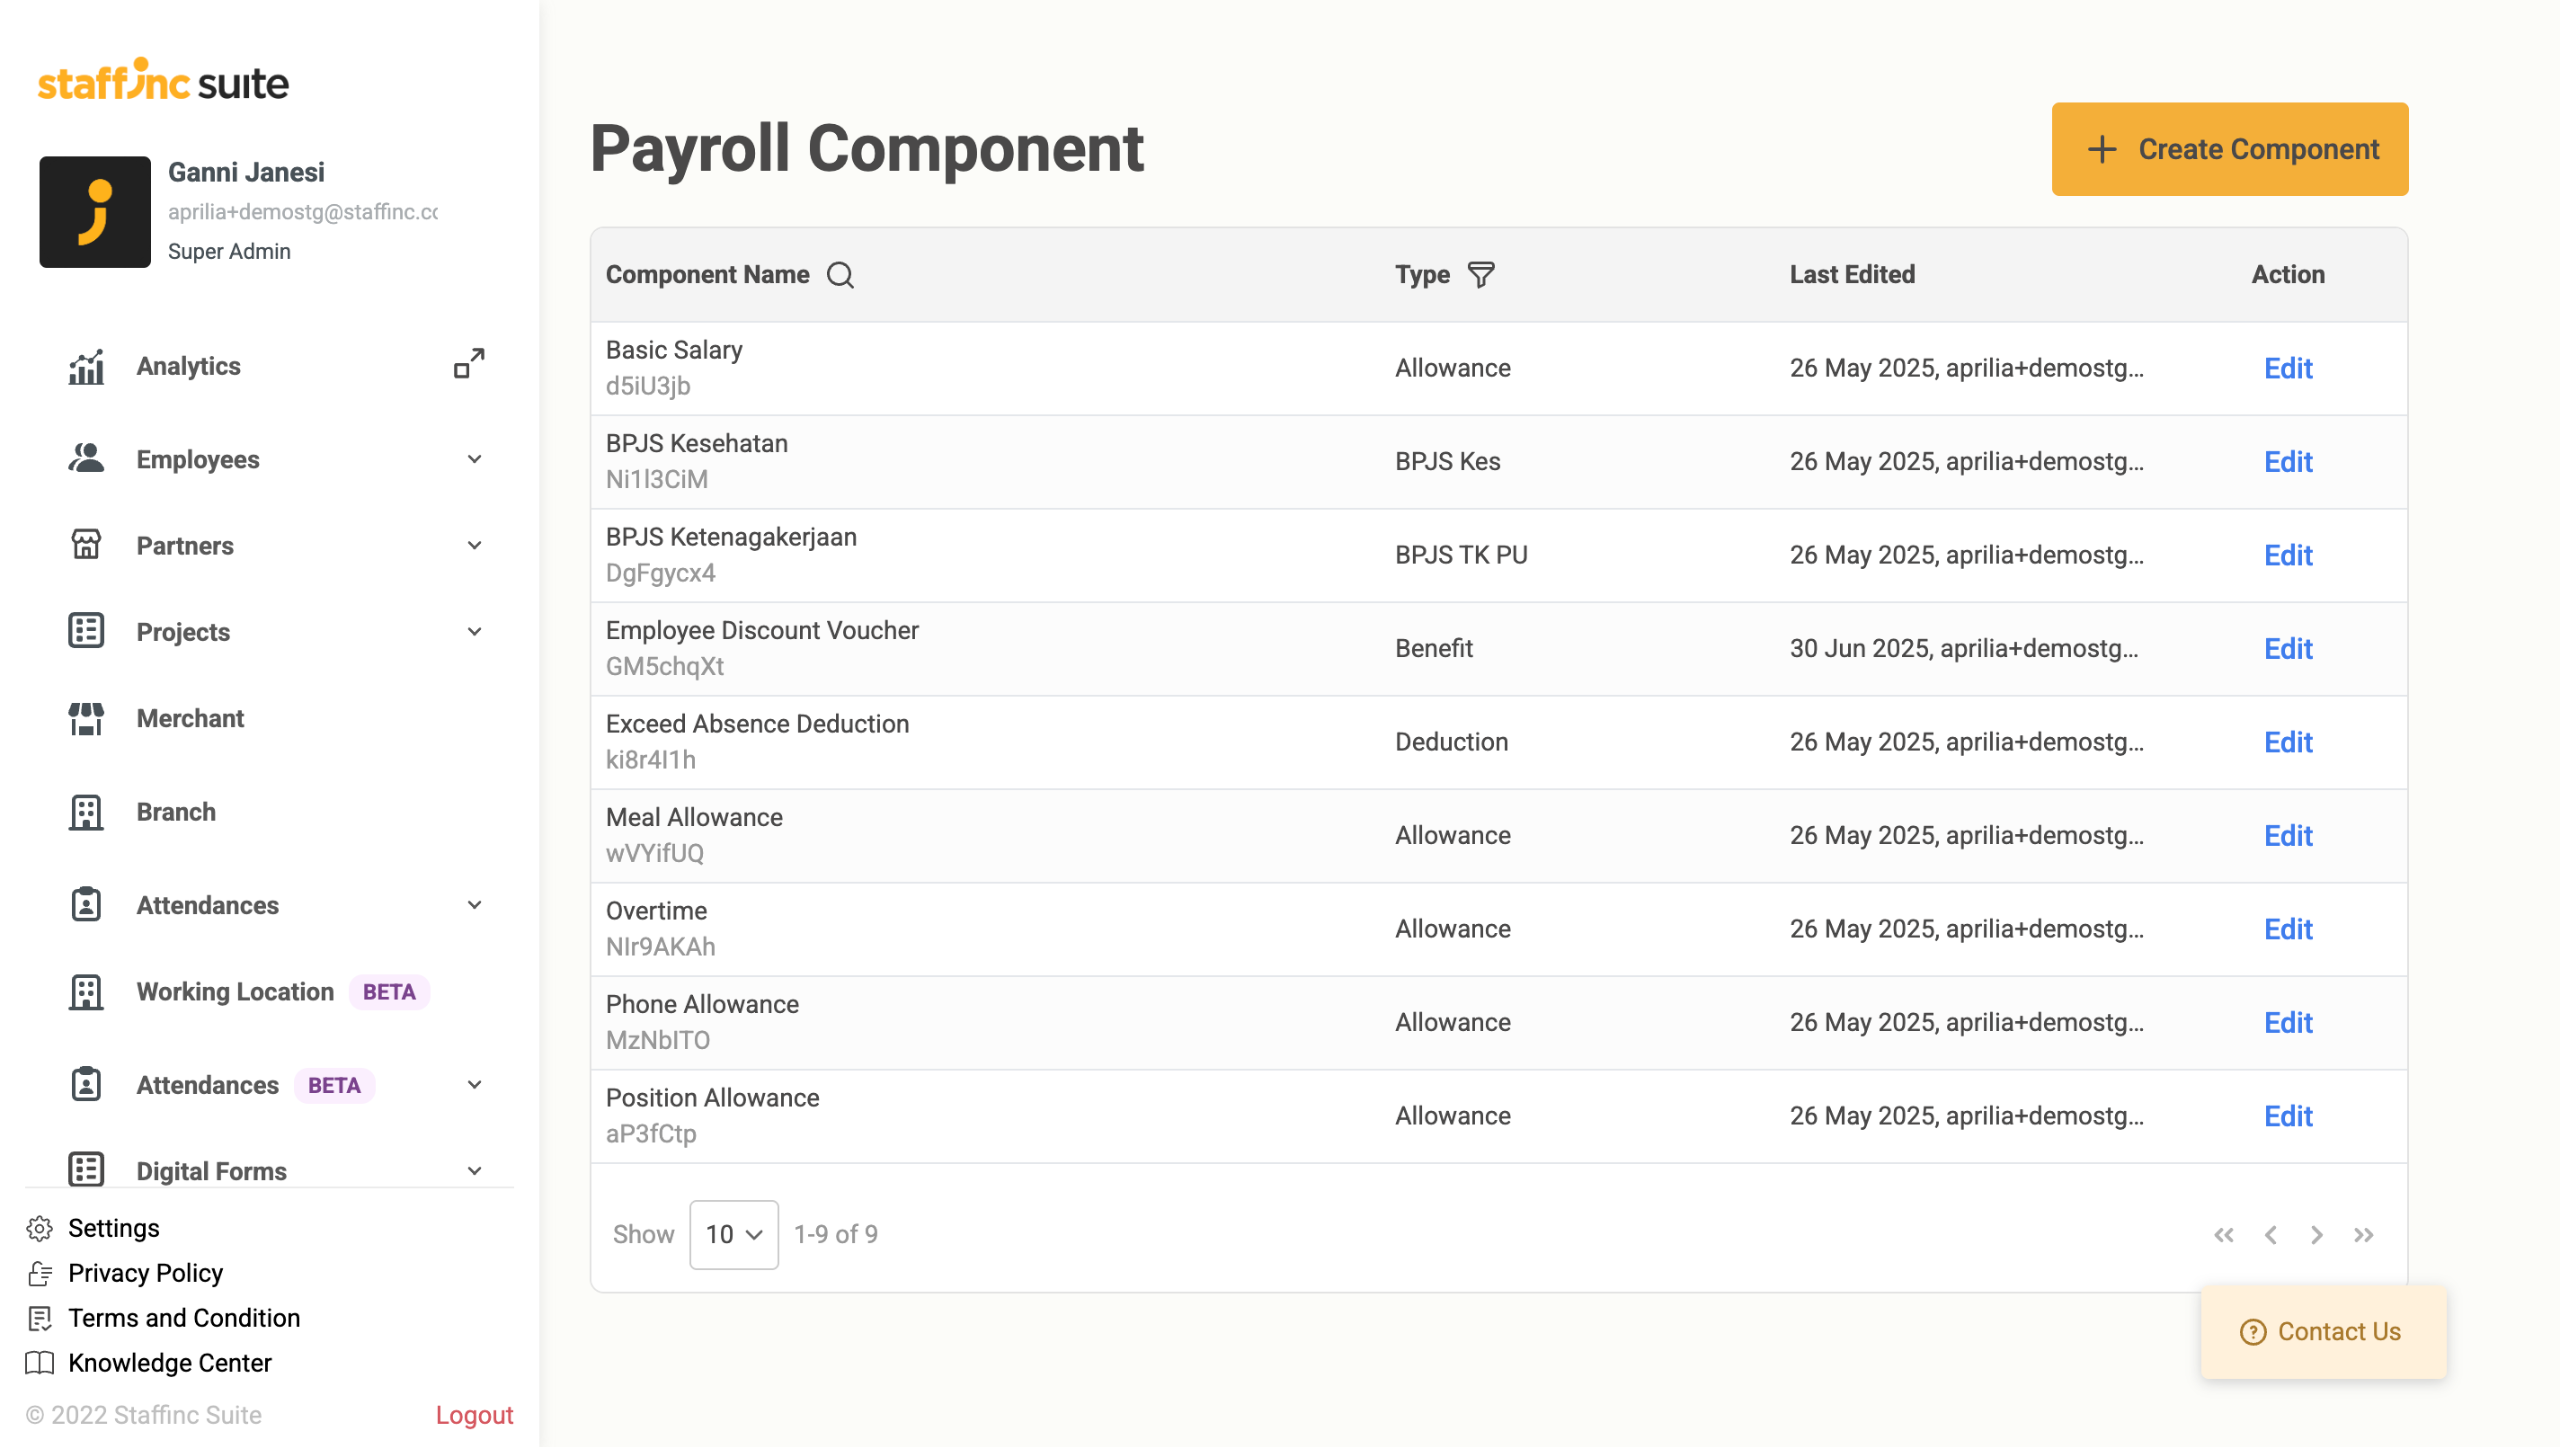Go to the next page arrow
The image size is (2560, 1447).
(2316, 1235)
